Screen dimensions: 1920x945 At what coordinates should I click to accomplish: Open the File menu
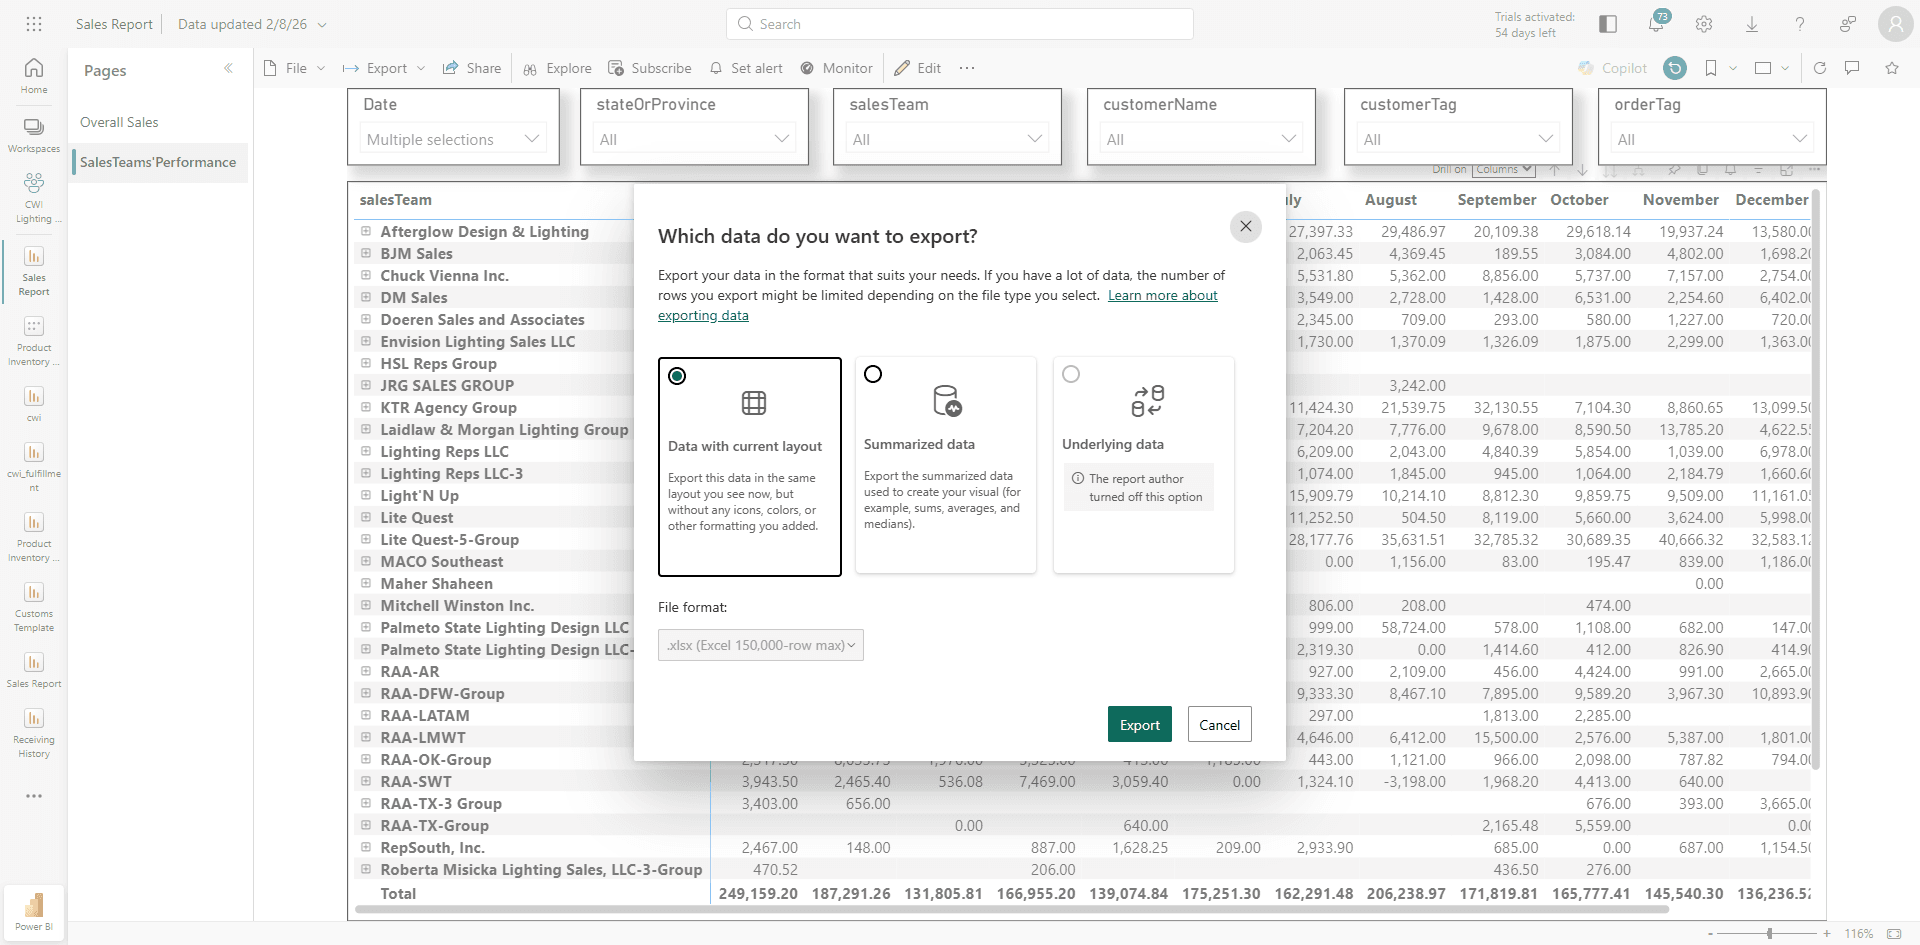coord(295,68)
